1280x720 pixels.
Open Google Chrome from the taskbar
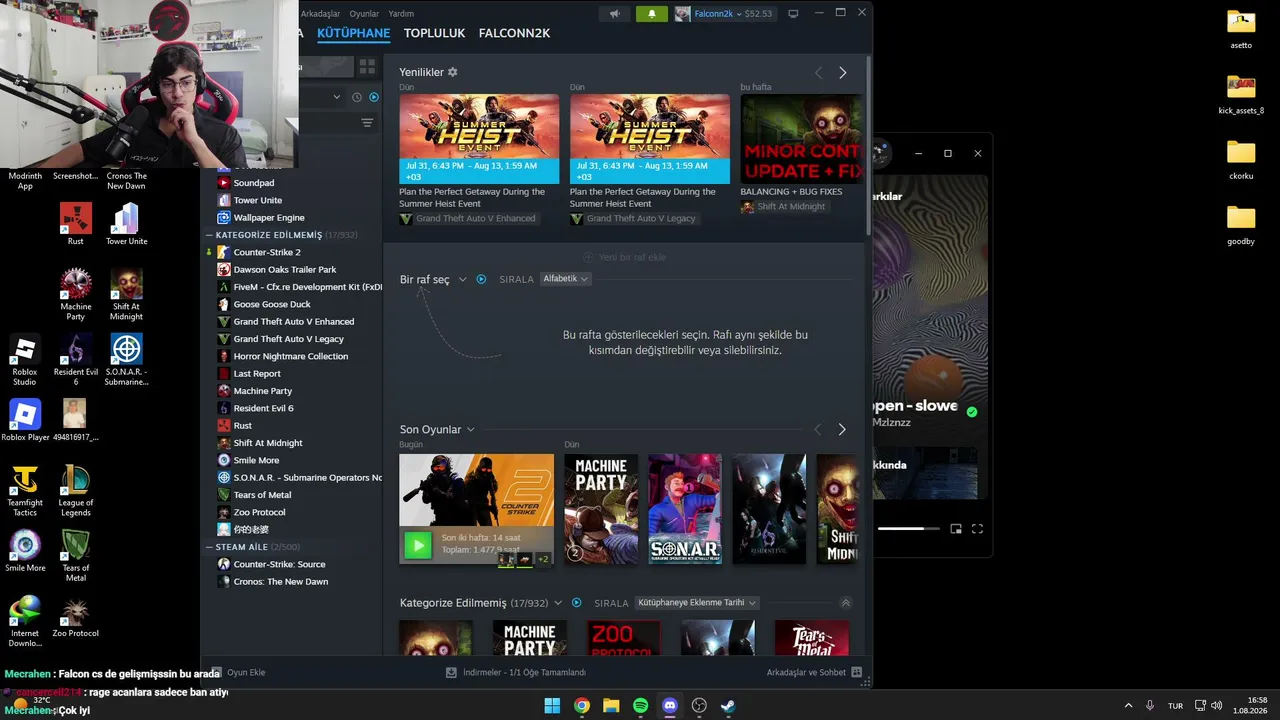tap(581, 706)
